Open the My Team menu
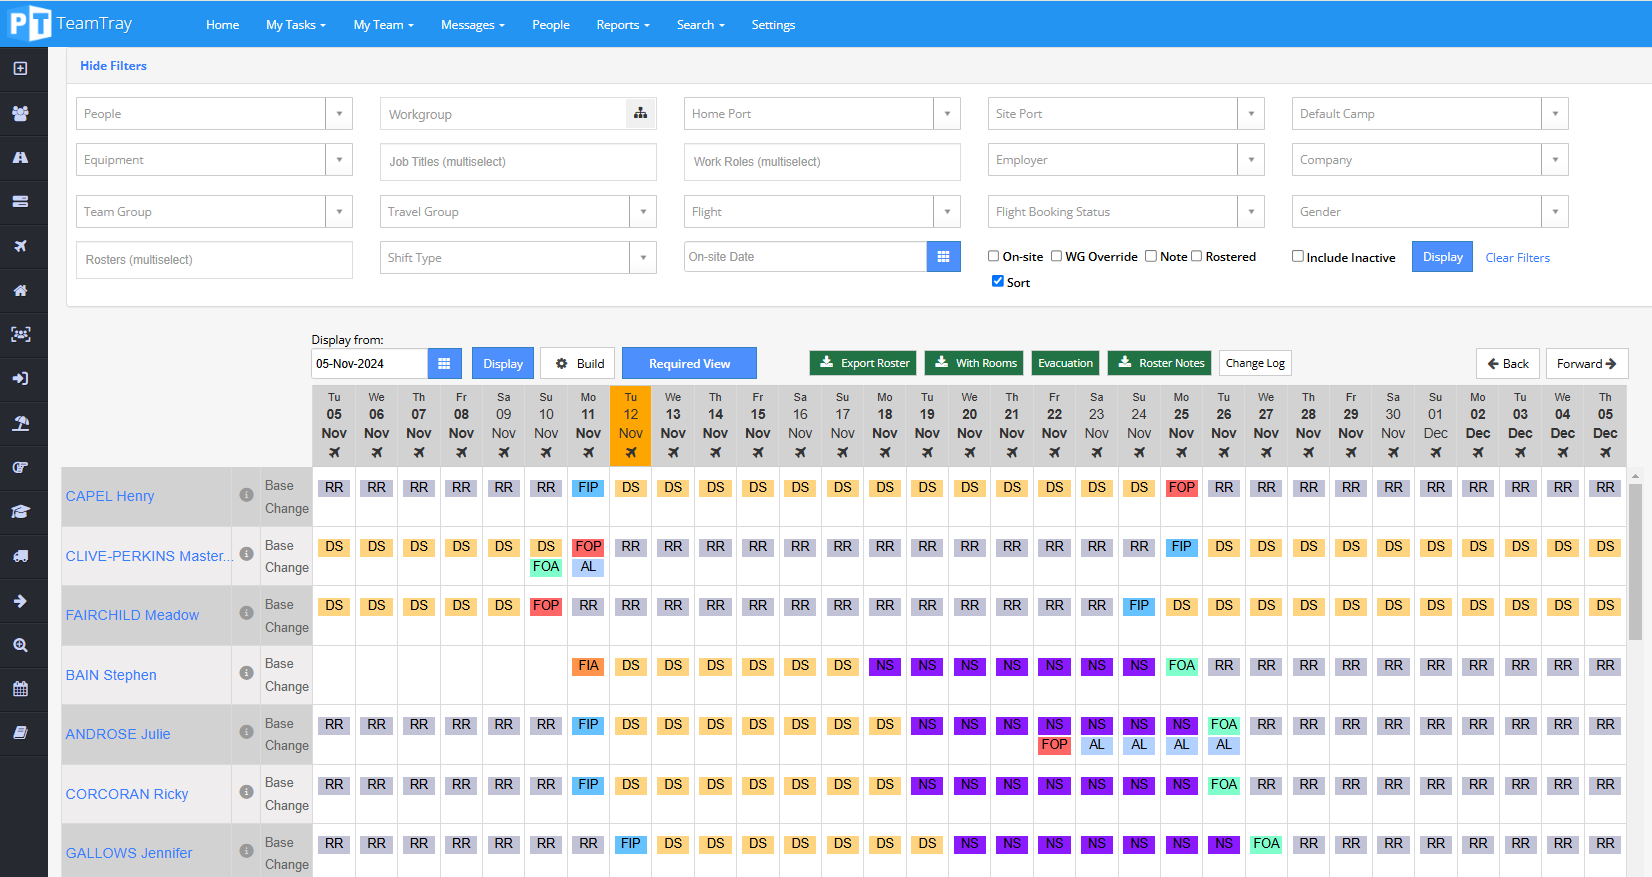 (383, 25)
